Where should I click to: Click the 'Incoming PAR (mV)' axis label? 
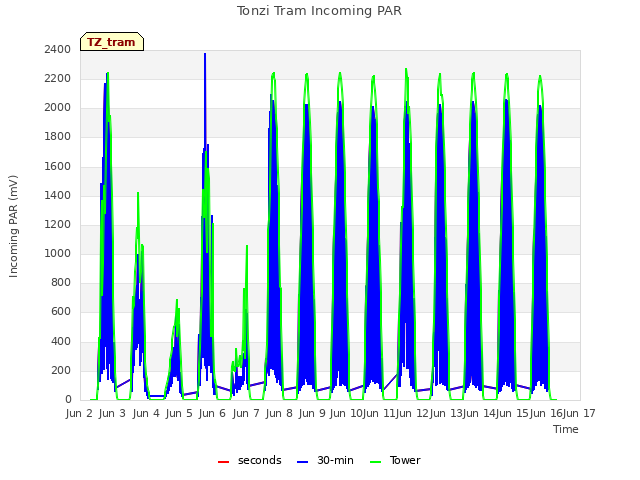coord(13,227)
